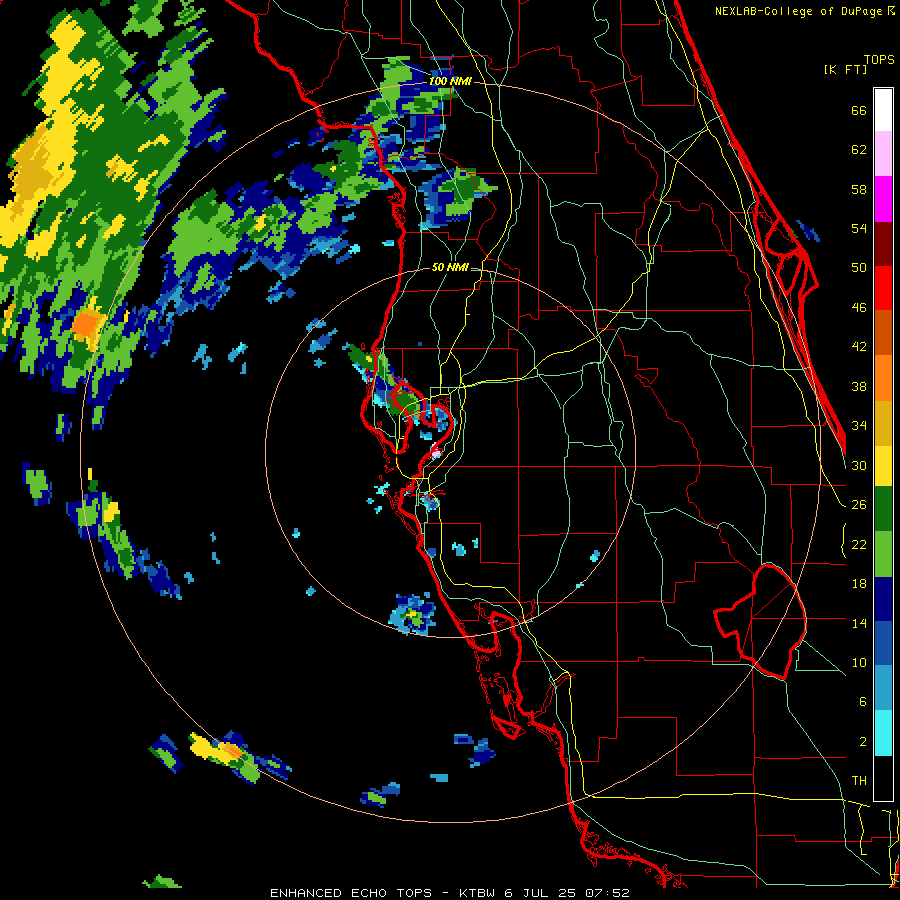Image resolution: width=900 pixels, height=900 pixels.
Task: Click the white swatch at 66 K FT
Action: click(x=883, y=110)
